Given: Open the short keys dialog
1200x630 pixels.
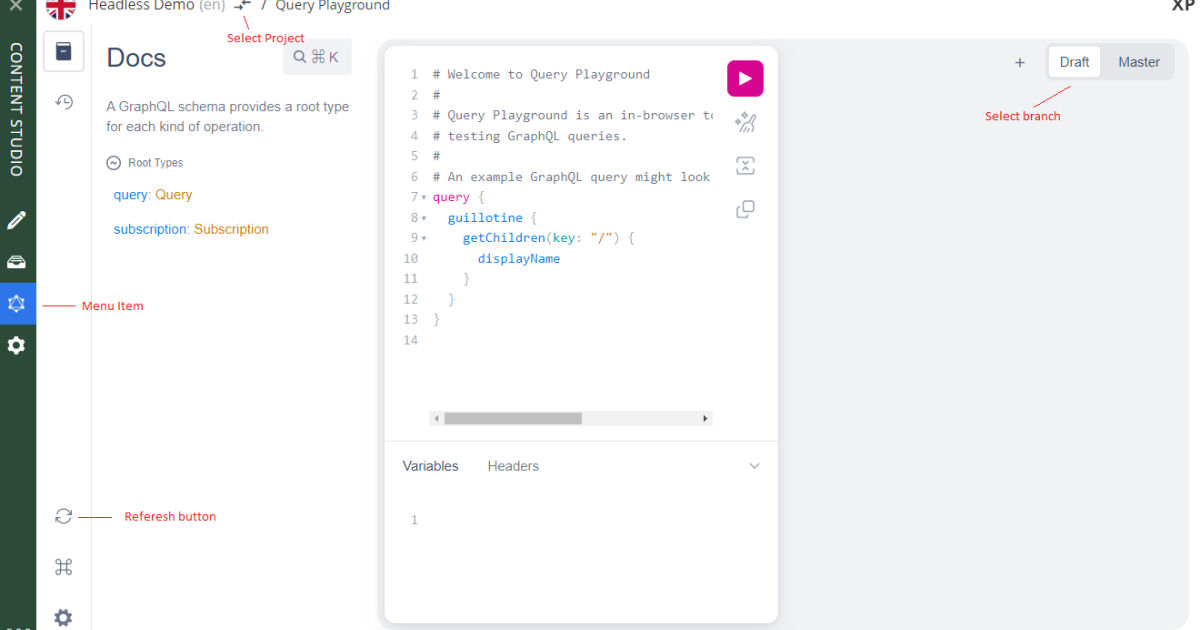Looking at the screenshot, I should [x=63, y=566].
